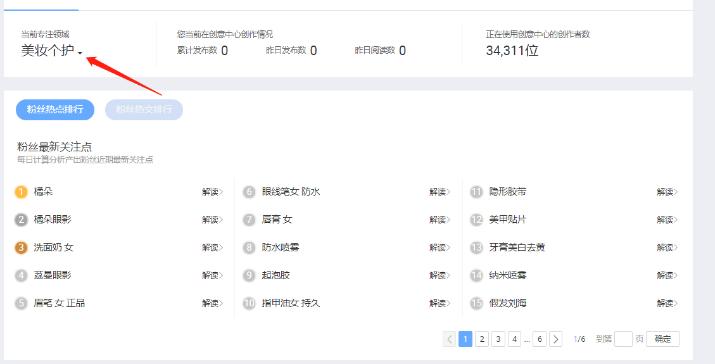Click the 累计发布数 statistic
This screenshot has height=364, width=715.
tap(202, 50)
